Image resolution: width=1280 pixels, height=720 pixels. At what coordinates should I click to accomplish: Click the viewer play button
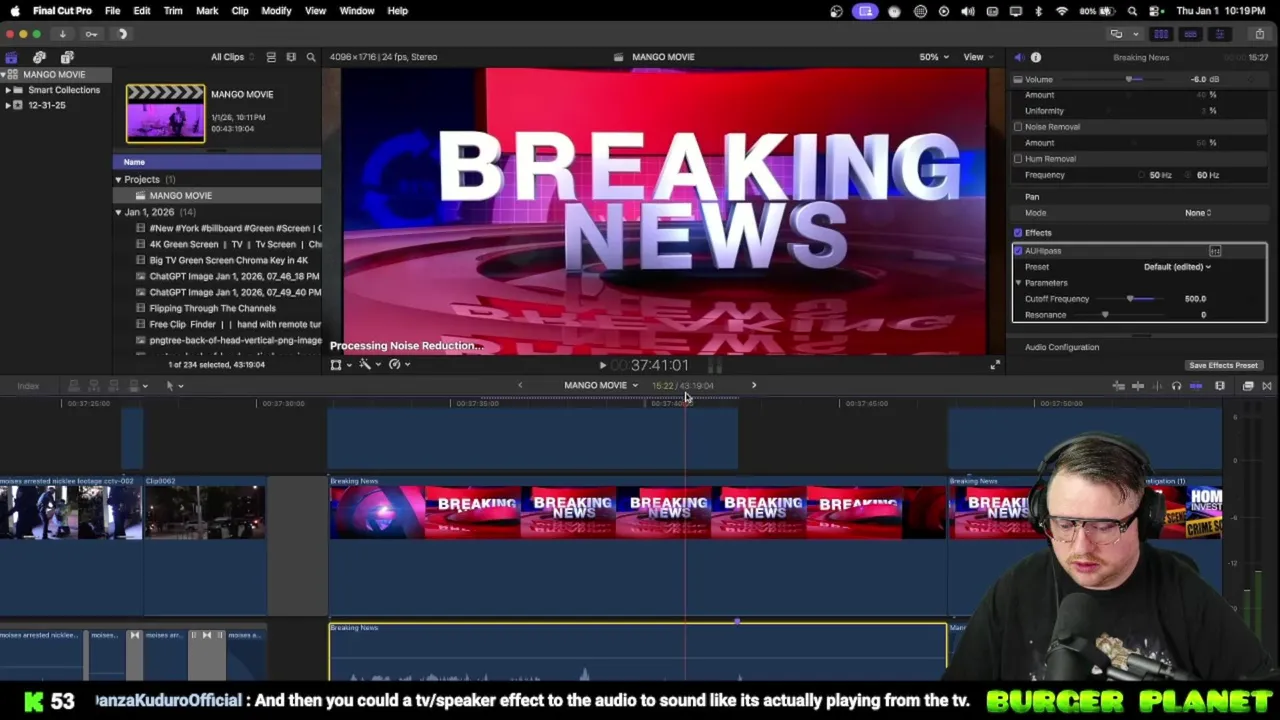pos(602,366)
